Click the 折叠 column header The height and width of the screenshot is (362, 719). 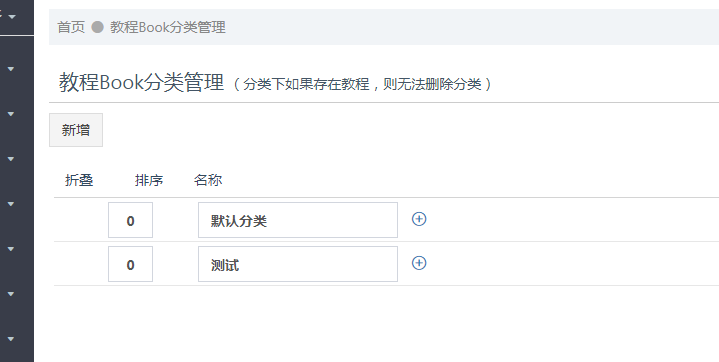pyautogui.click(x=79, y=180)
